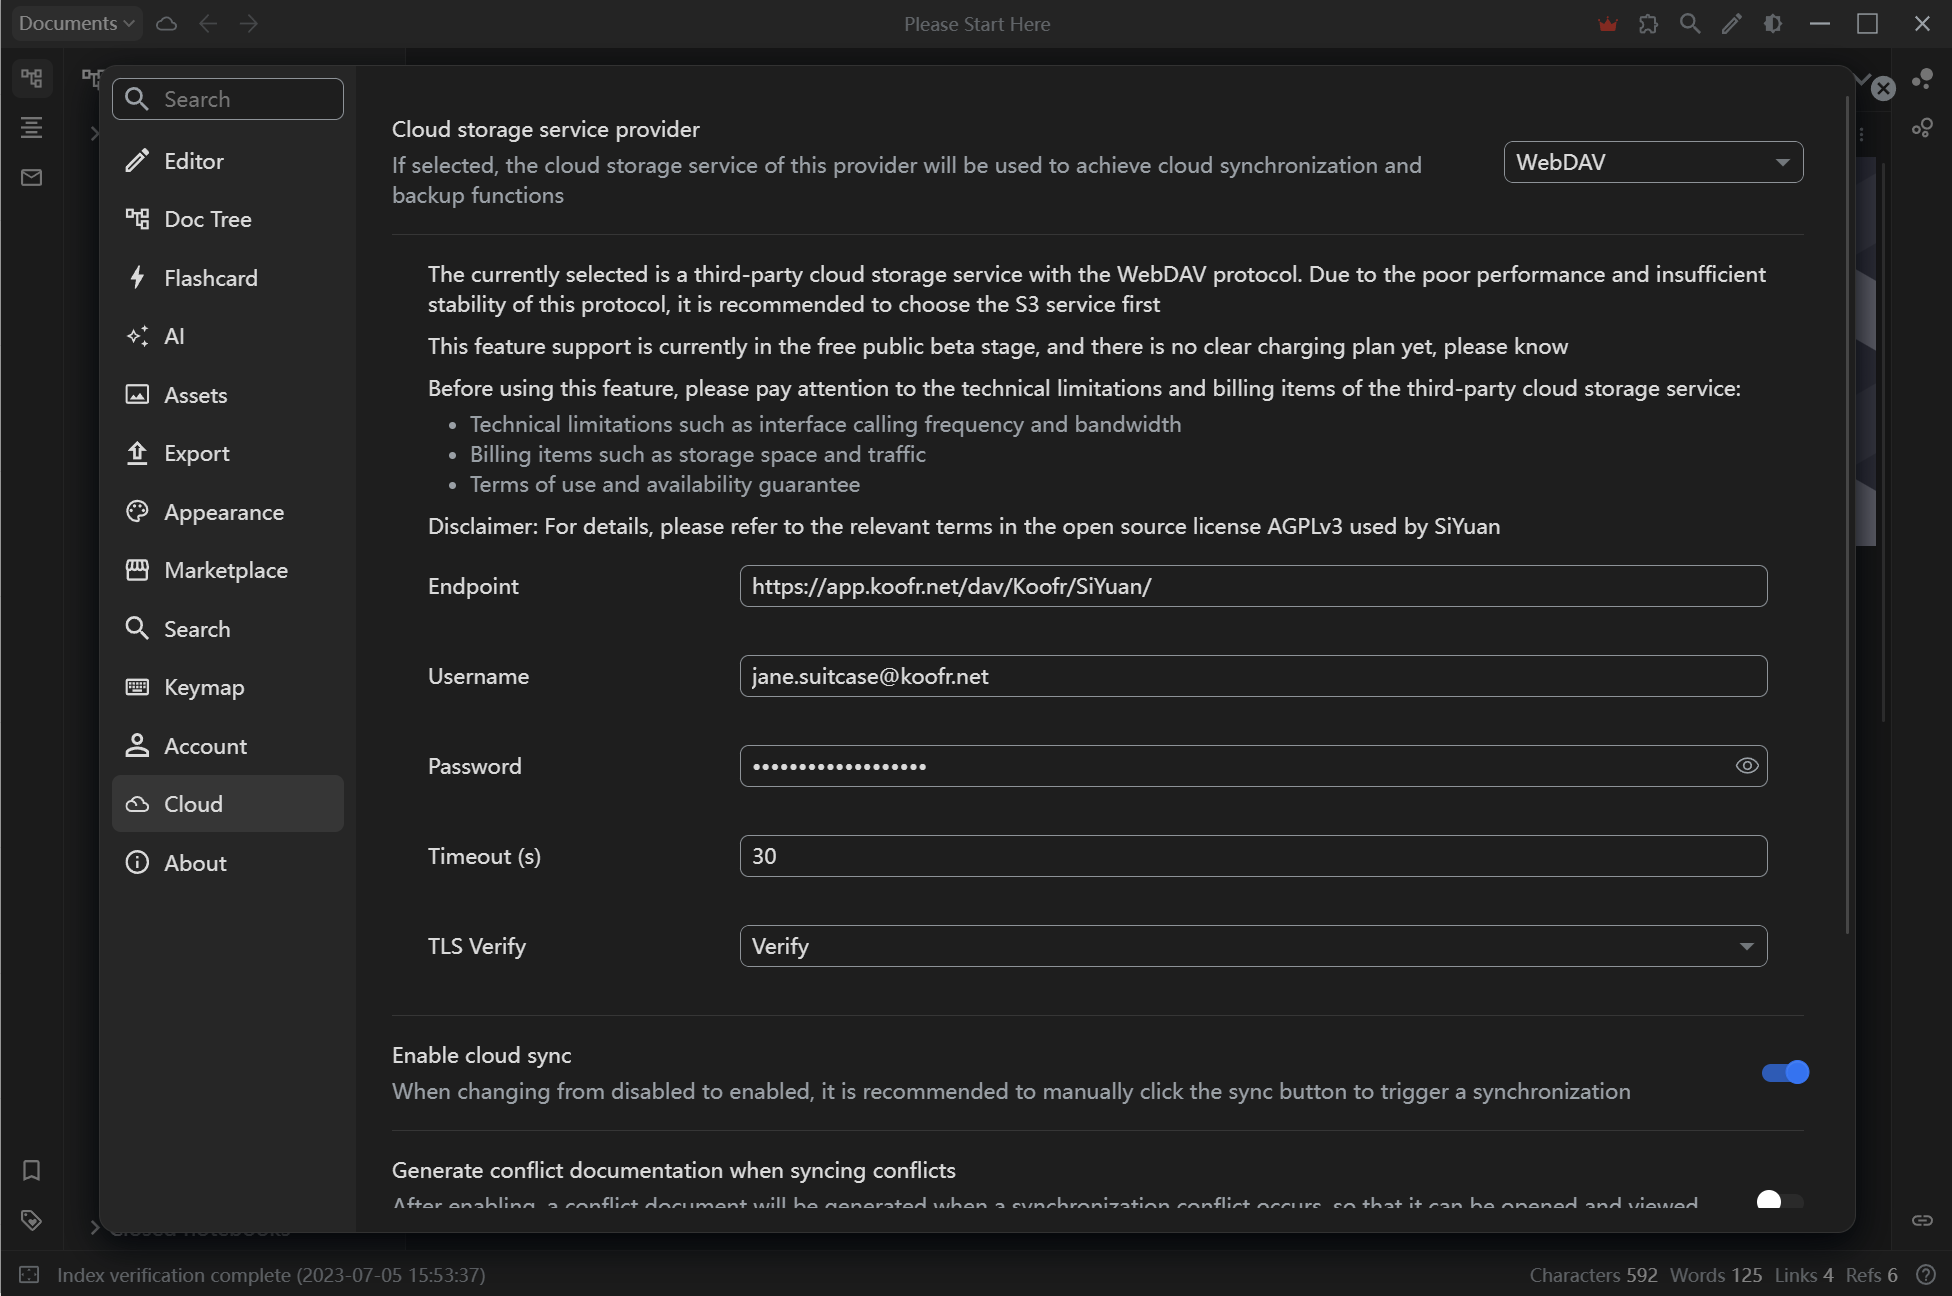Image resolution: width=1952 pixels, height=1296 pixels.
Task: Open the tags panel
Action: 31,1220
